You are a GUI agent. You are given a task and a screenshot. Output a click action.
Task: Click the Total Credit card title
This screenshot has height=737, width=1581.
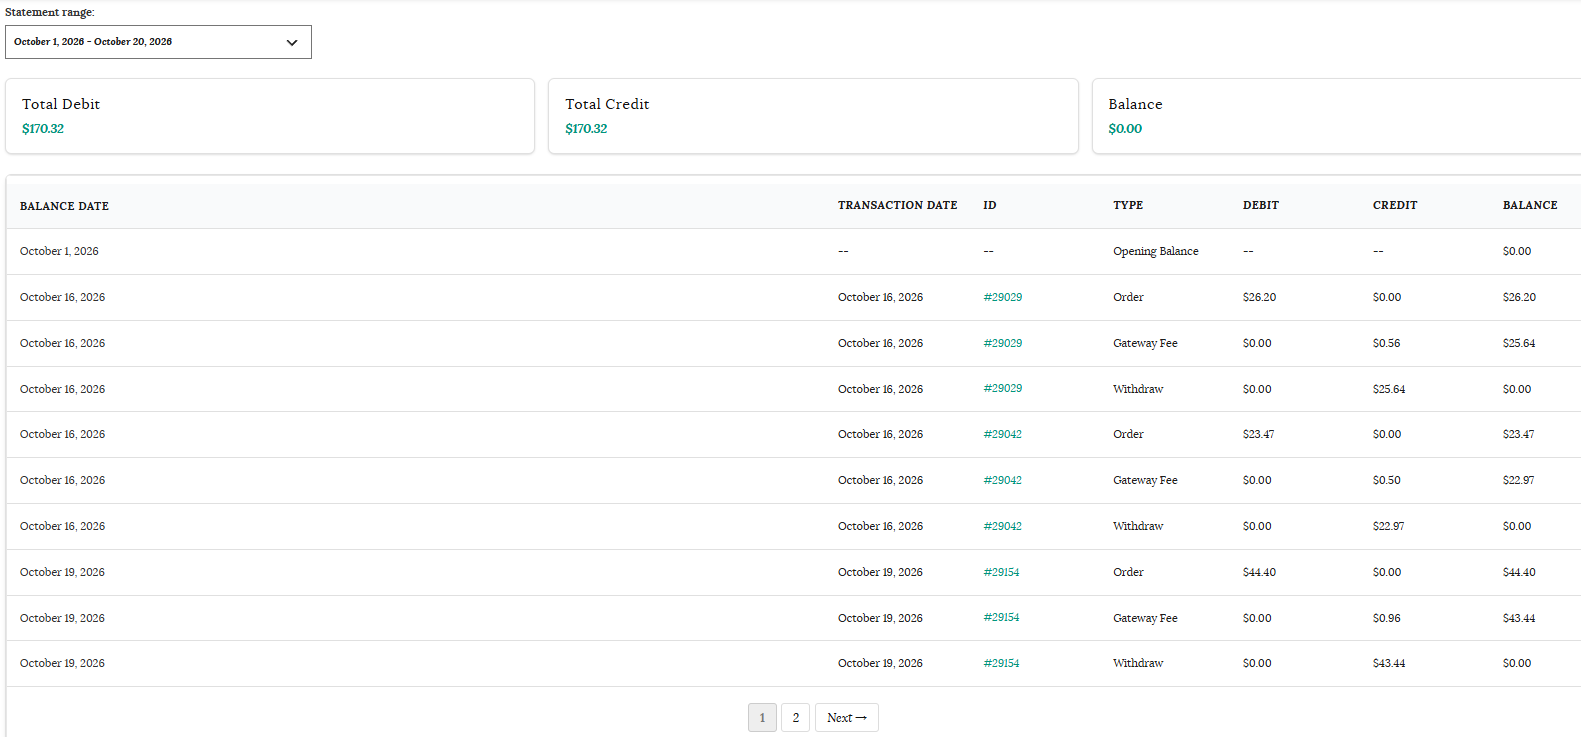click(x=607, y=104)
